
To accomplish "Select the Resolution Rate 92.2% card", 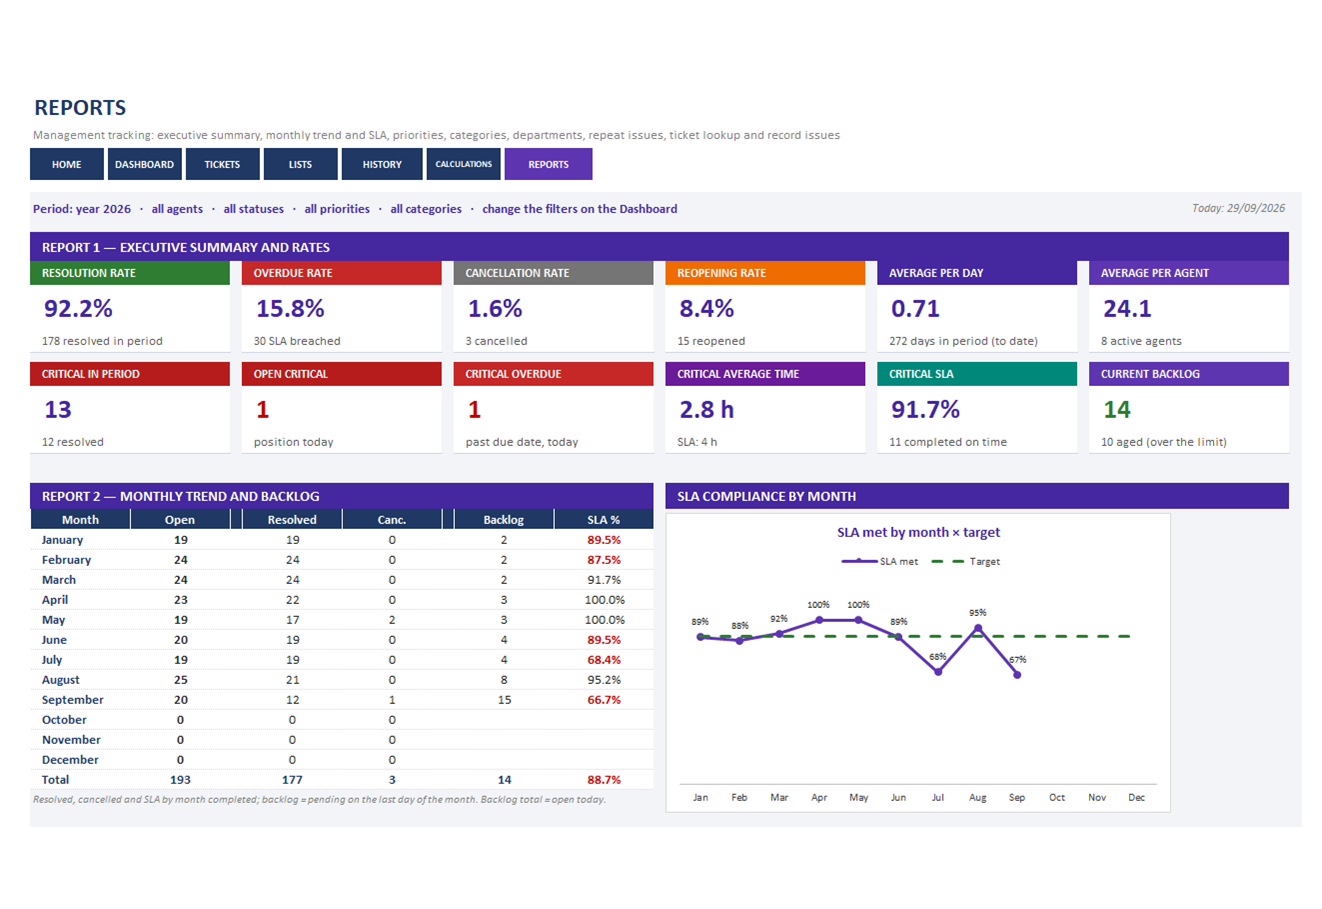I will (x=130, y=307).
